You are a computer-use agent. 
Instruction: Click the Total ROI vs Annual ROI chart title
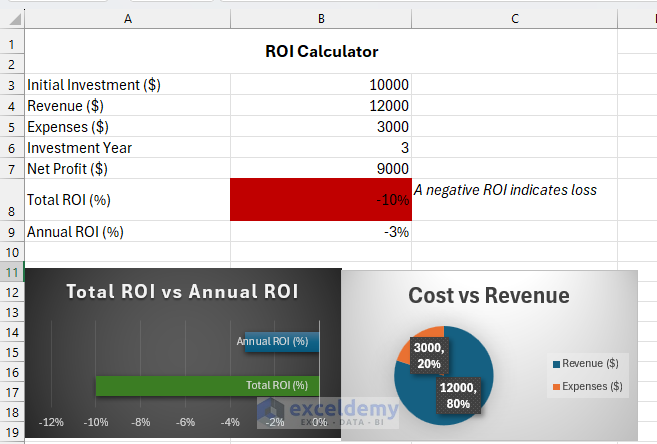pyautogui.click(x=182, y=291)
